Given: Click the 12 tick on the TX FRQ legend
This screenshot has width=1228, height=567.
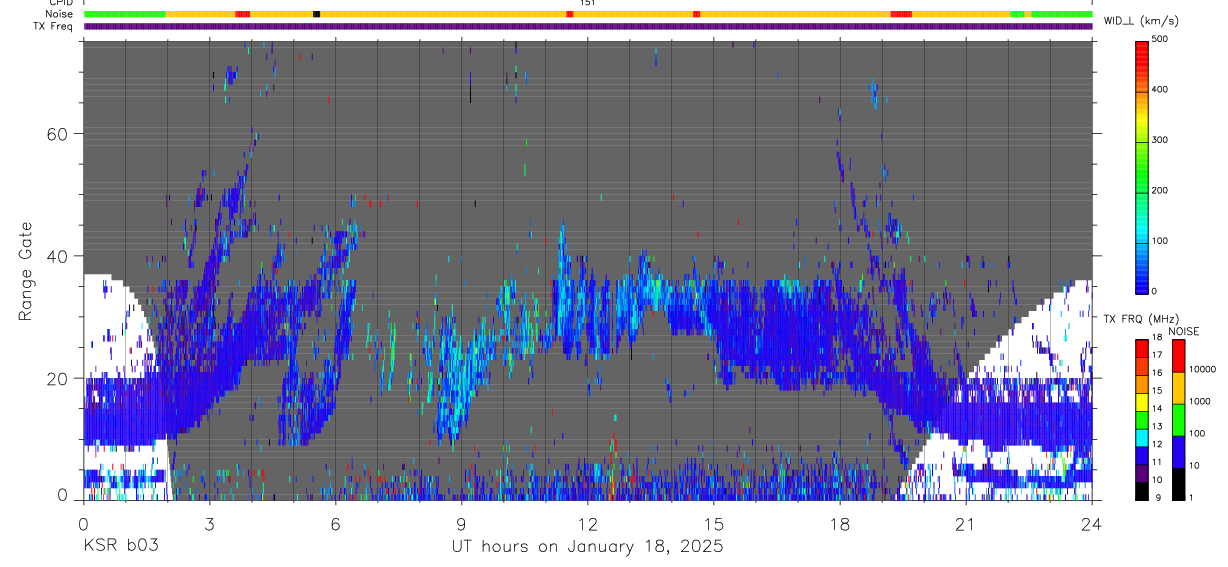Looking at the screenshot, I should (1157, 444).
